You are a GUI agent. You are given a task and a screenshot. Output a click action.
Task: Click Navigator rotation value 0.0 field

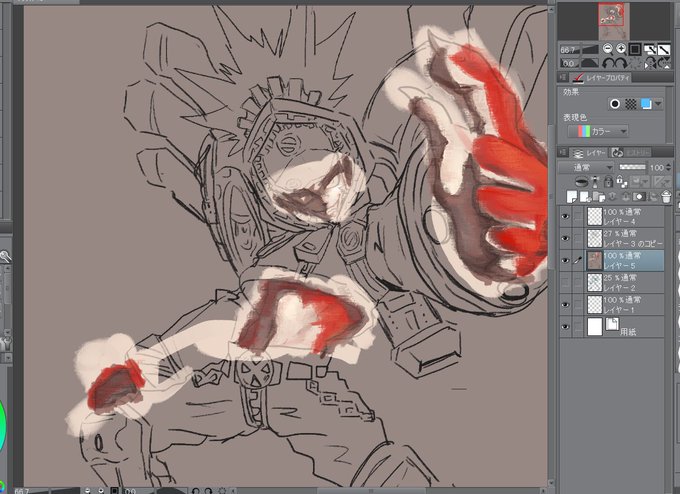[569, 63]
